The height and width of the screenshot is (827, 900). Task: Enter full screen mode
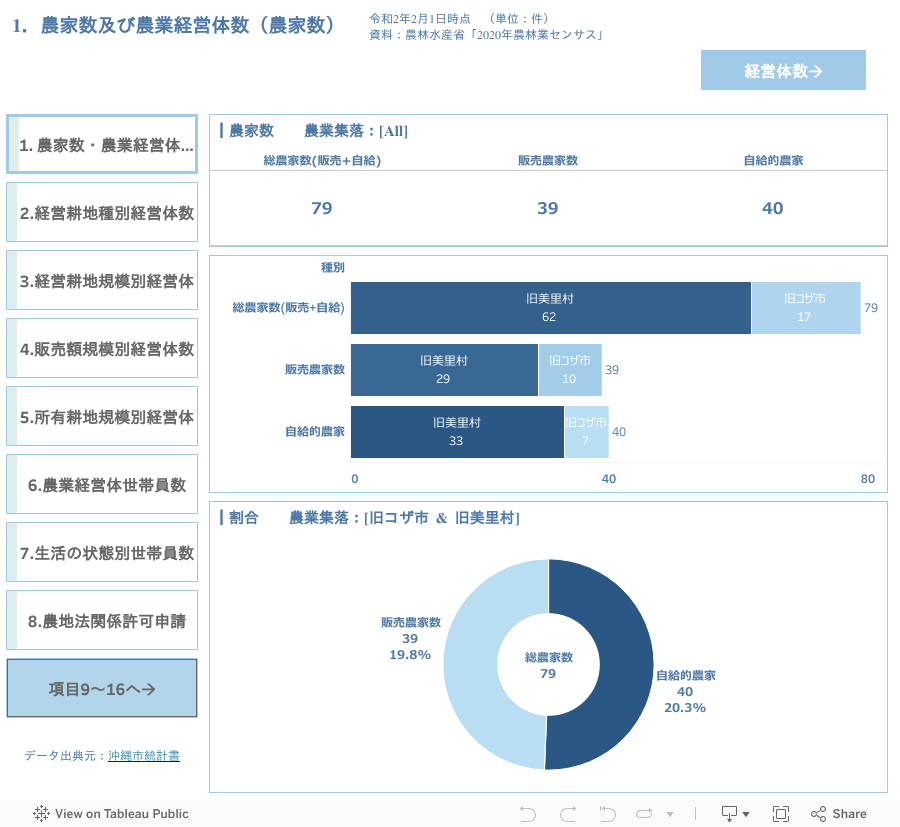click(781, 813)
